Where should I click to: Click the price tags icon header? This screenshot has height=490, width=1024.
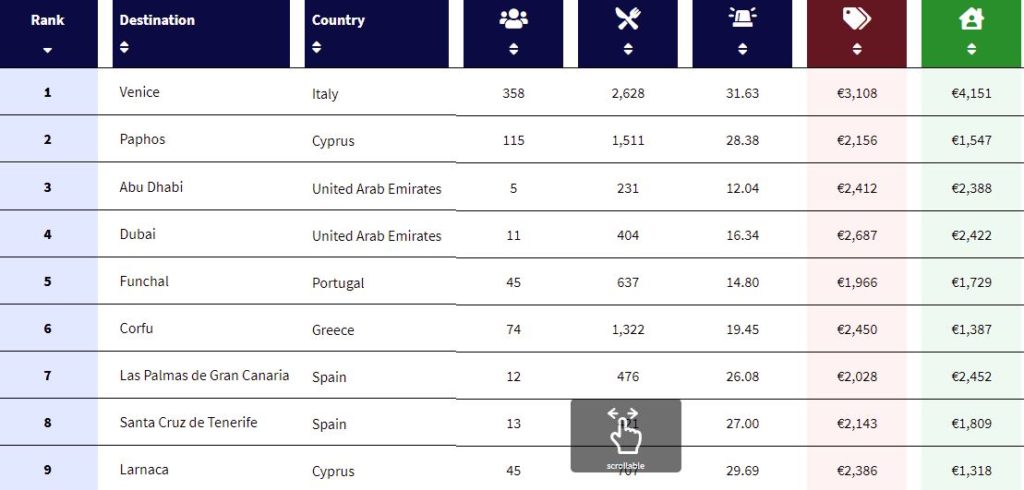click(857, 18)
